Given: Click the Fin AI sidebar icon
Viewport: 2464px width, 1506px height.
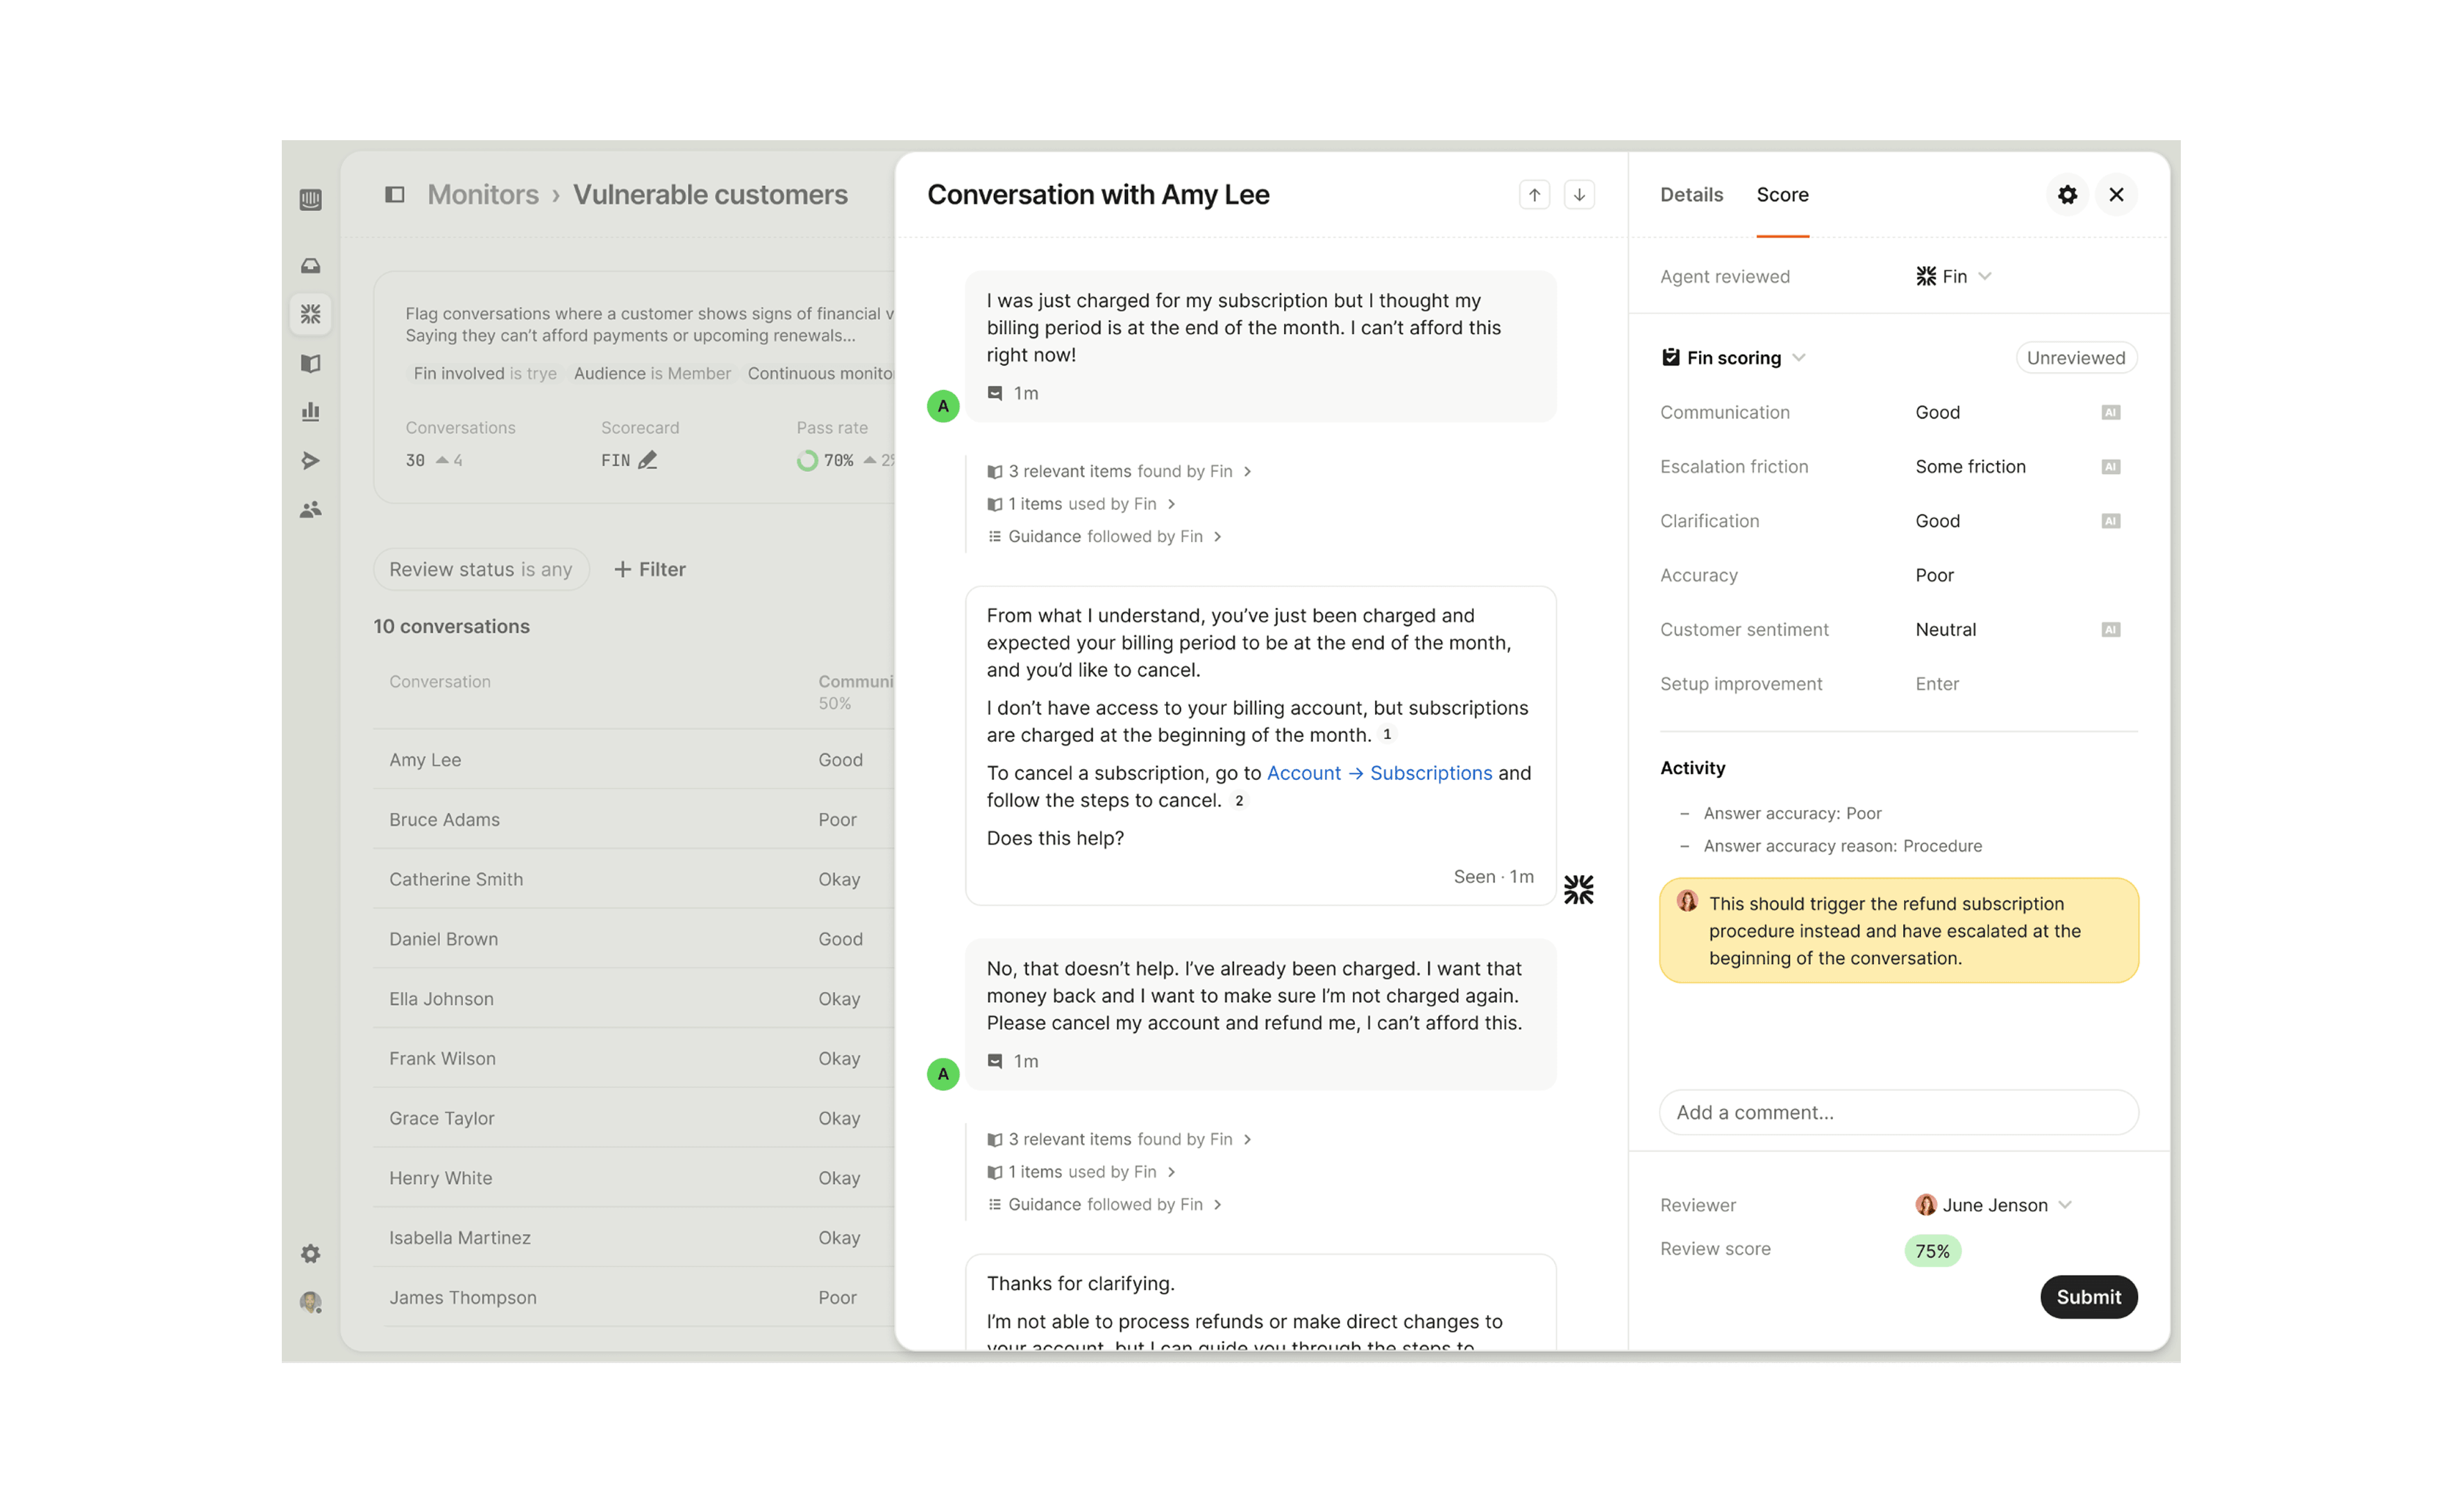Looking at the screenshot, I should pos(310,314).
